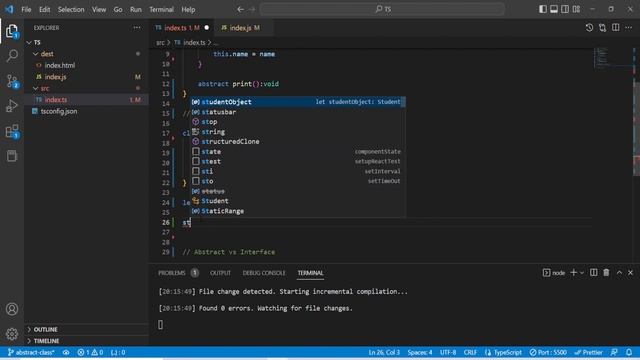Viewport: 640px width, 360px height.
Task: Open the Search view in activity bar
Action: [x=12, y=56]
